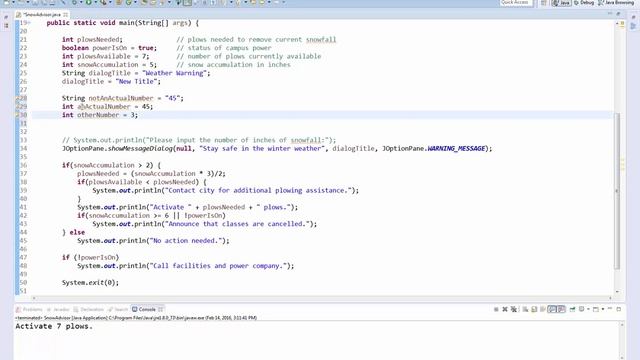Screen dimensions: 640x360
Task: Restore the minimized view in right trim
Action: [633, 18]
